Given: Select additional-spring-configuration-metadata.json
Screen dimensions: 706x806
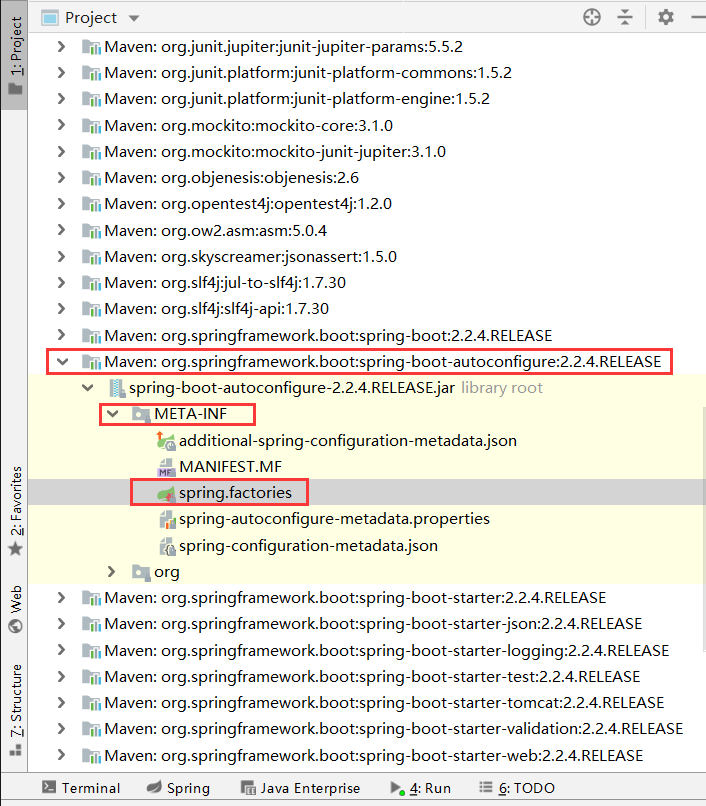Looking at the screenshot, I should click(x=348, y=441).
